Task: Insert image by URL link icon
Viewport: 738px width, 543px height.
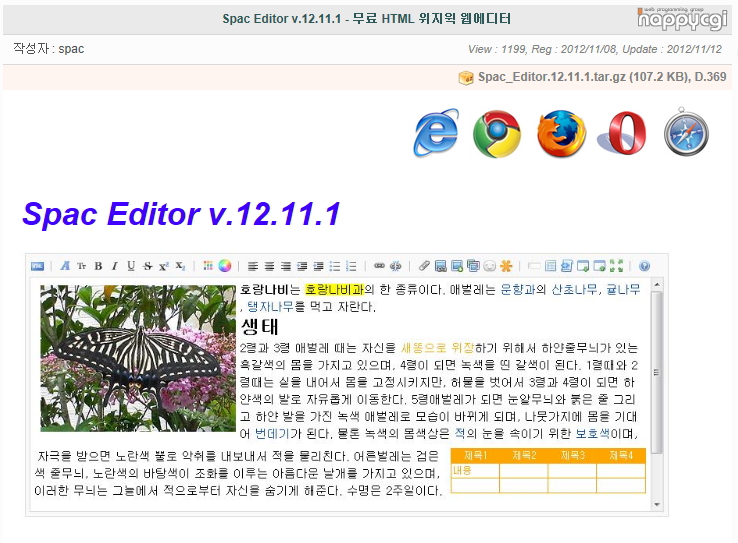Action: click(441, 266)
